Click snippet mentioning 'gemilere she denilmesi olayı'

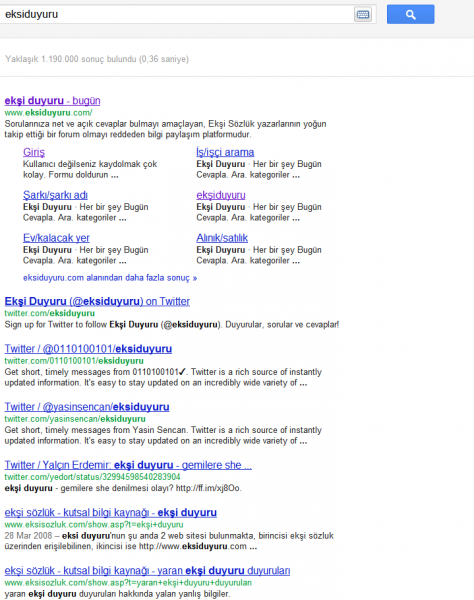point(123,488)
